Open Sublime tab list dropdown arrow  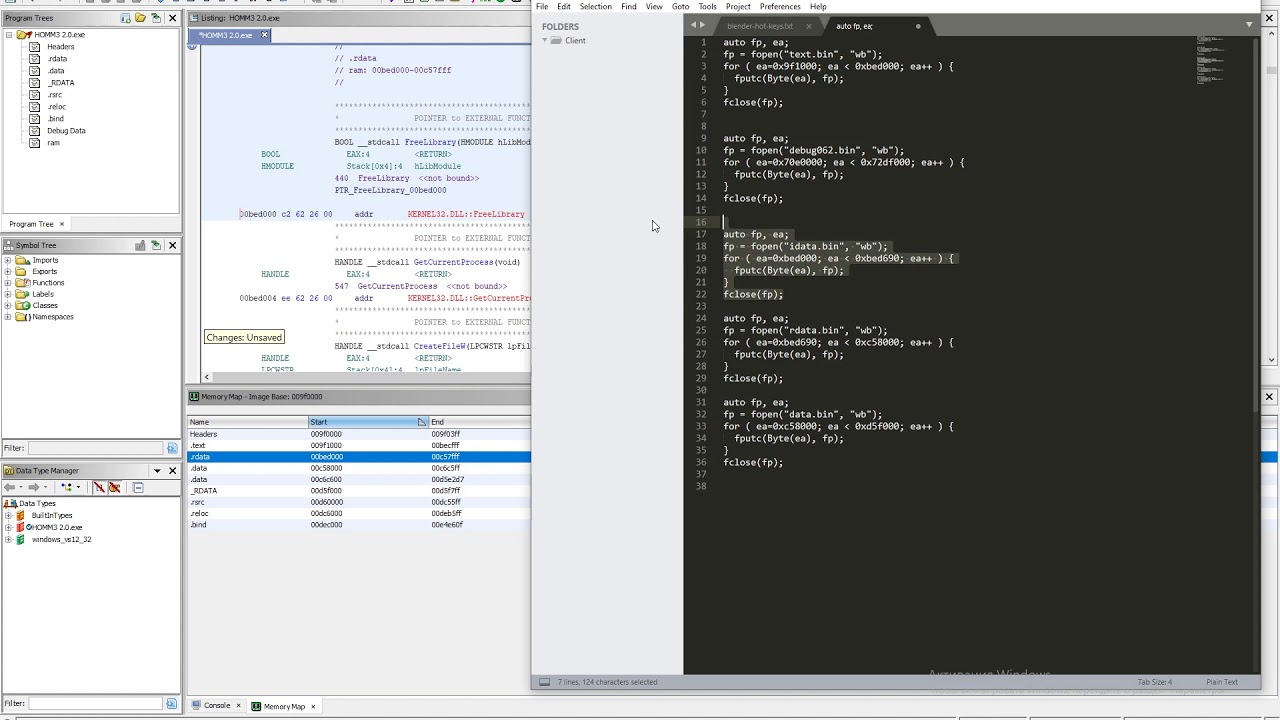tap(1249, 24)
